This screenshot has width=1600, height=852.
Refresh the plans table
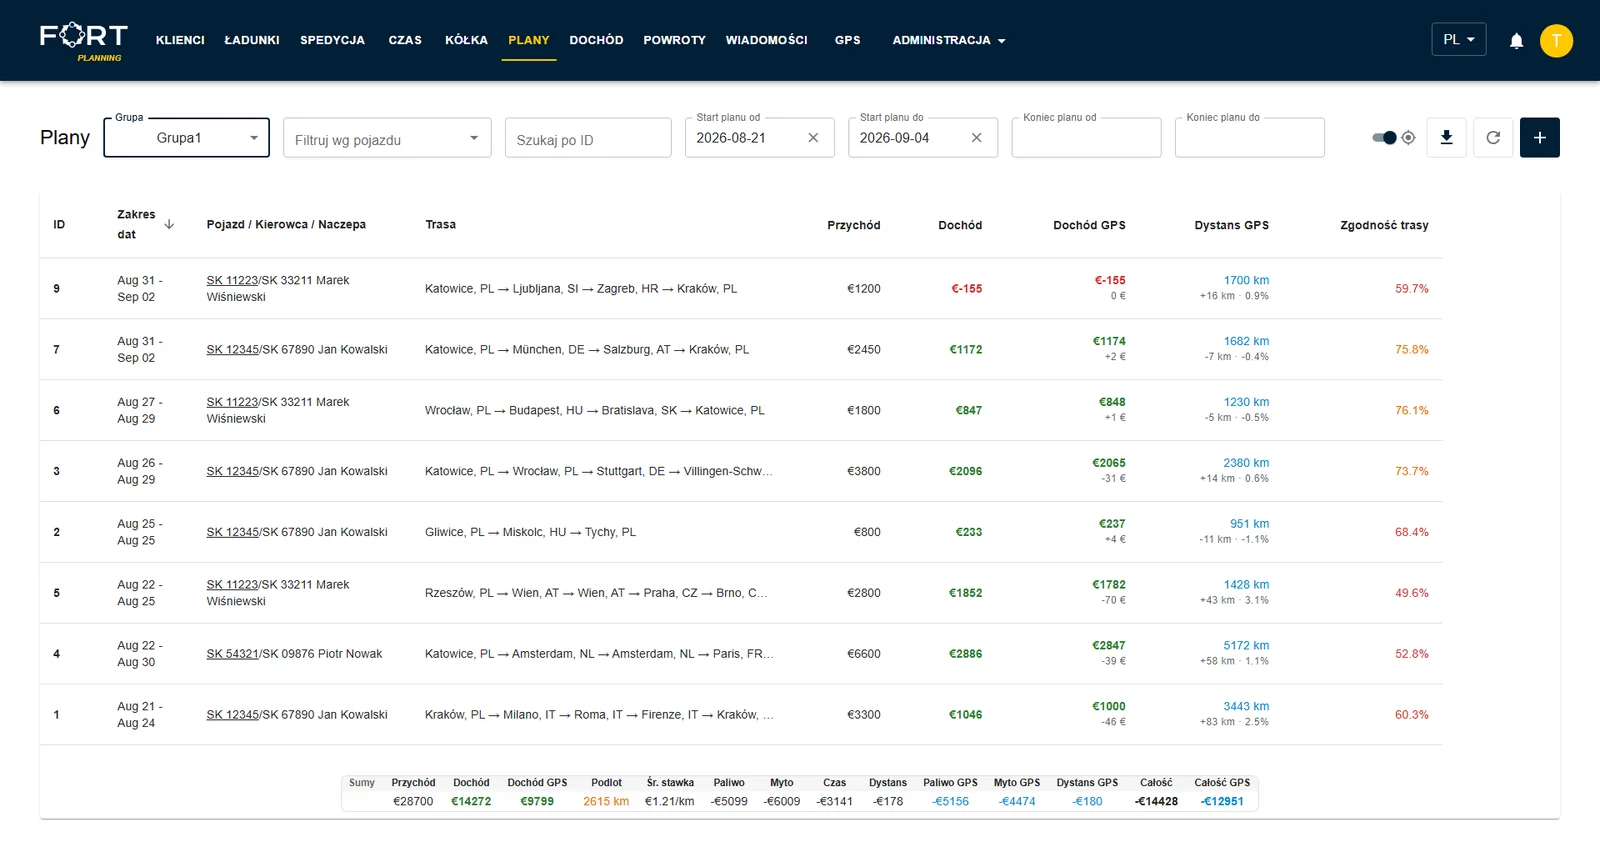click(1493, 138)
